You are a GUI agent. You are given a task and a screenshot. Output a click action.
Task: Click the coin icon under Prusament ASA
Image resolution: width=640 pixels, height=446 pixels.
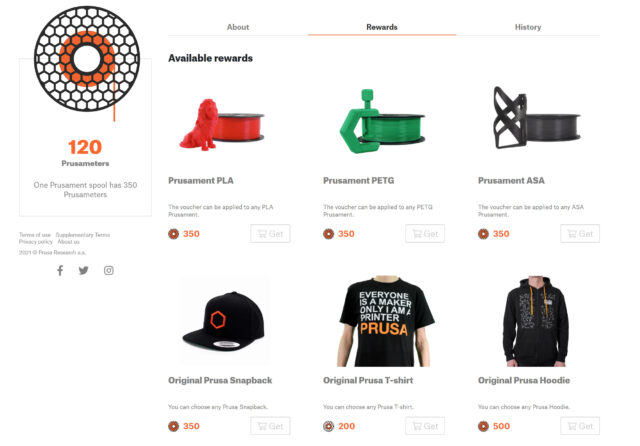click(483, 234)
